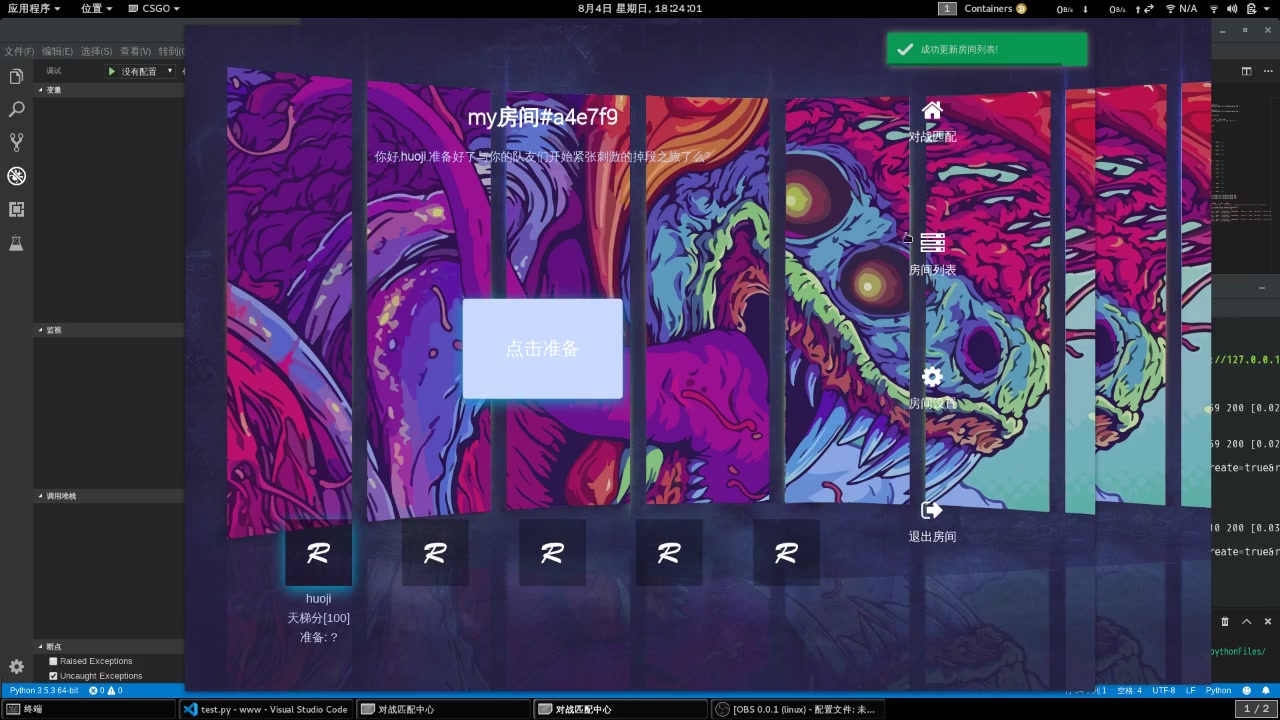1280x720 pixels.
Task: Open the 位置 places menu
Action: click(96, 8)
